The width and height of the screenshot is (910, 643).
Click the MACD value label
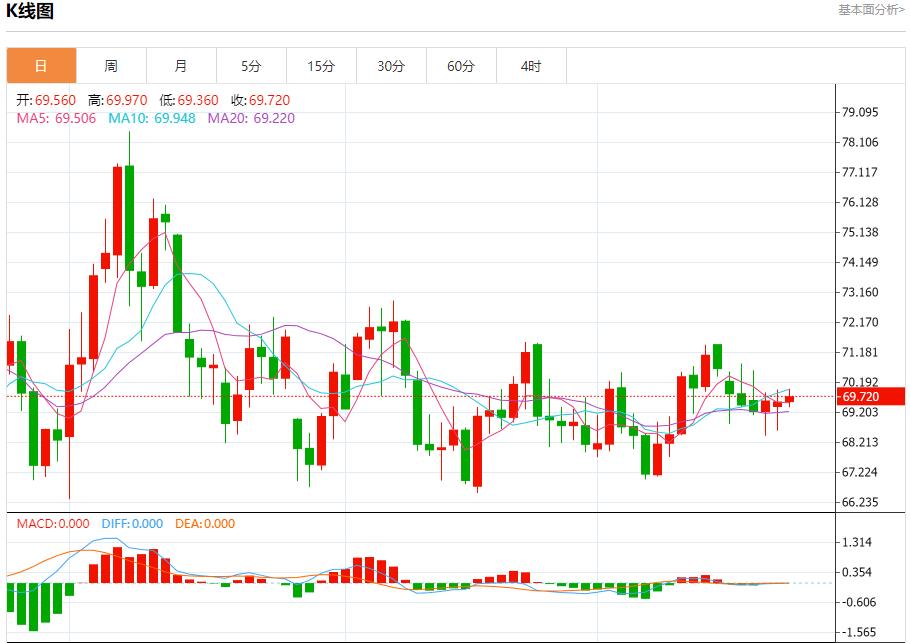coord(52,524)
